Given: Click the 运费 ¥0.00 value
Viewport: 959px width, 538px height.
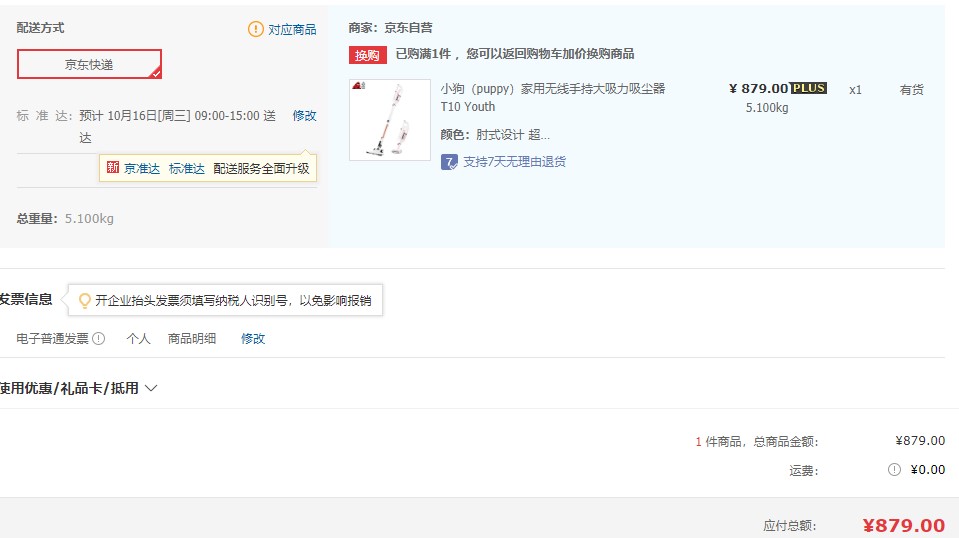Looking at the screenshot, I should [927, 470].
